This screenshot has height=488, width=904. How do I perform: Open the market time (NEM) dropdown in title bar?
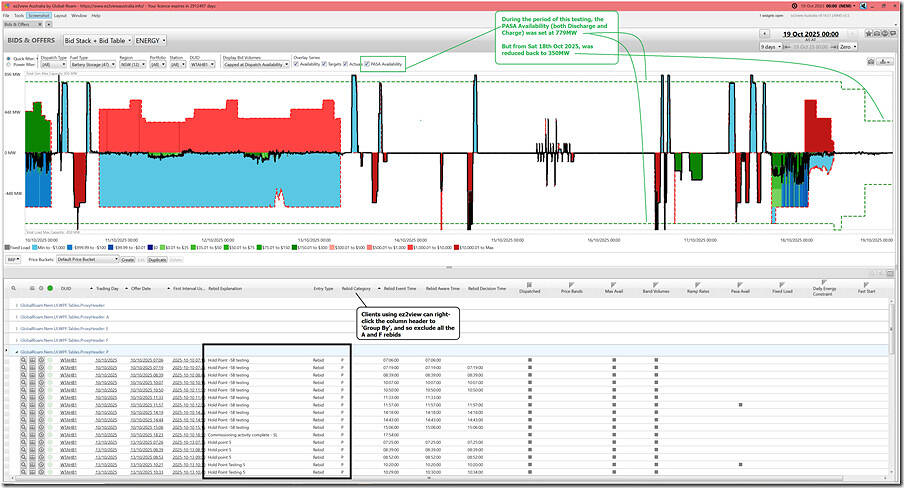pos(828,6)
